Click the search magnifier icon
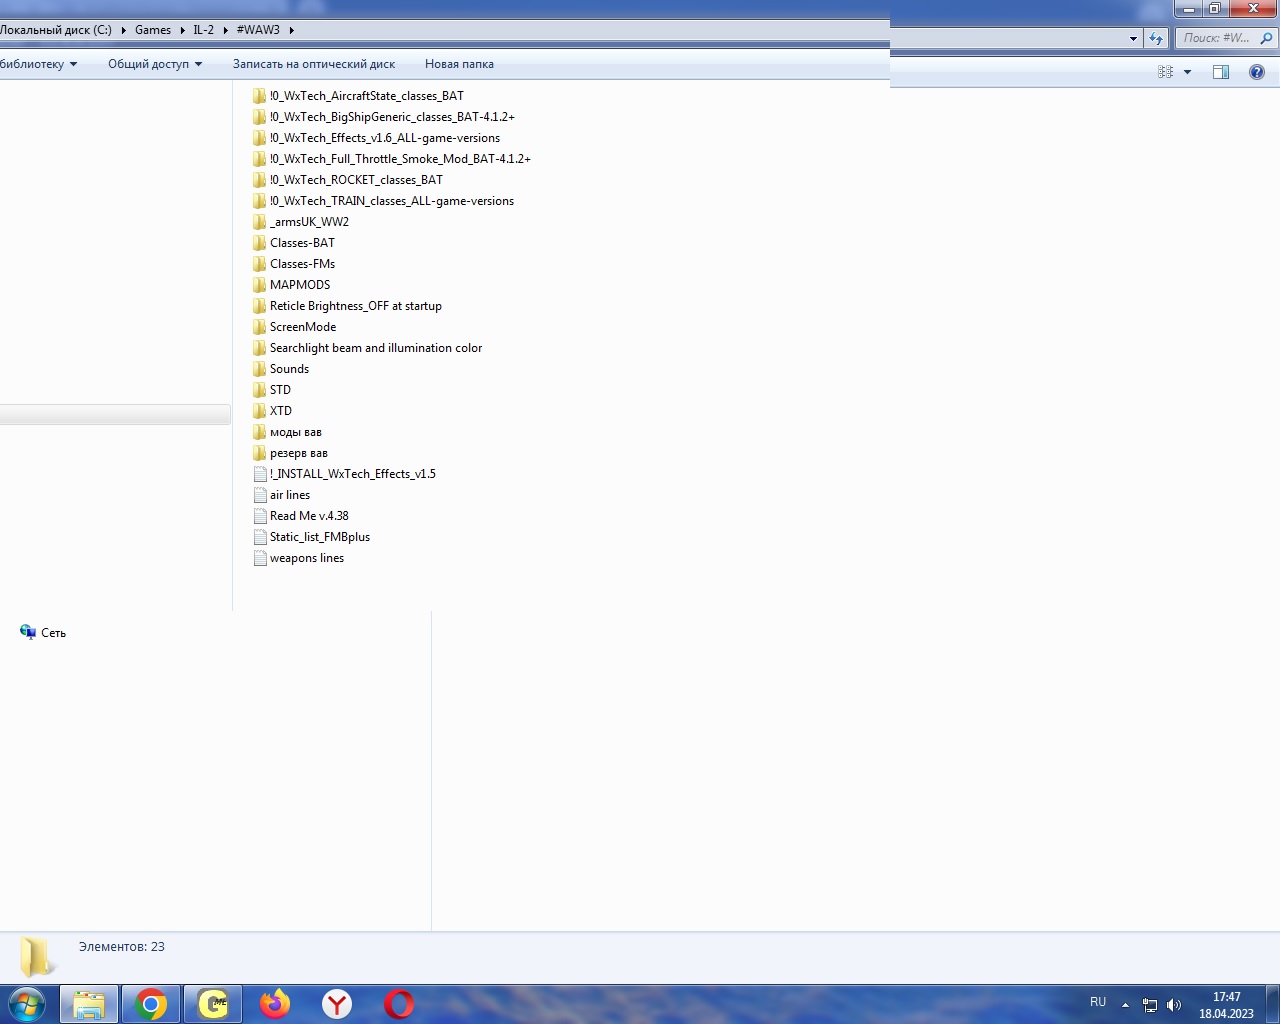This screenshot has height=1024, width=1280. (x=1266, y=38)
